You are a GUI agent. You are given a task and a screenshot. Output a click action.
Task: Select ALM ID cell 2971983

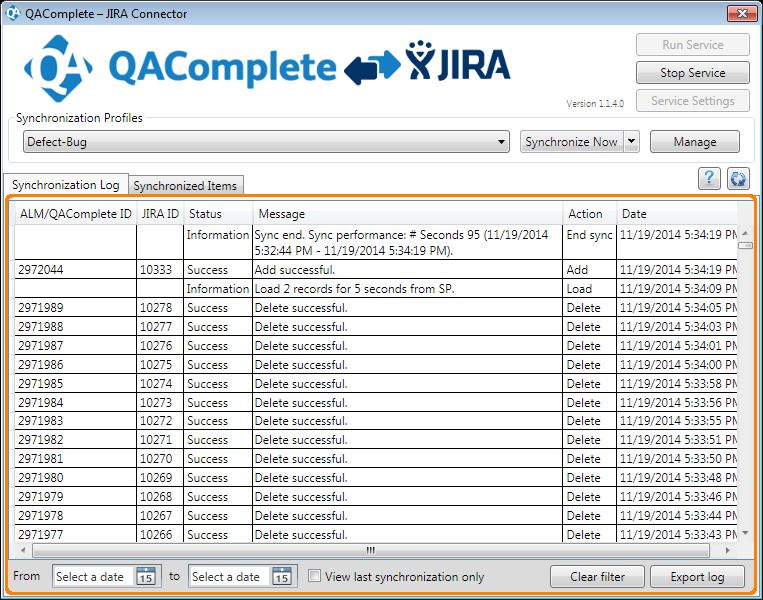point(75,420)
